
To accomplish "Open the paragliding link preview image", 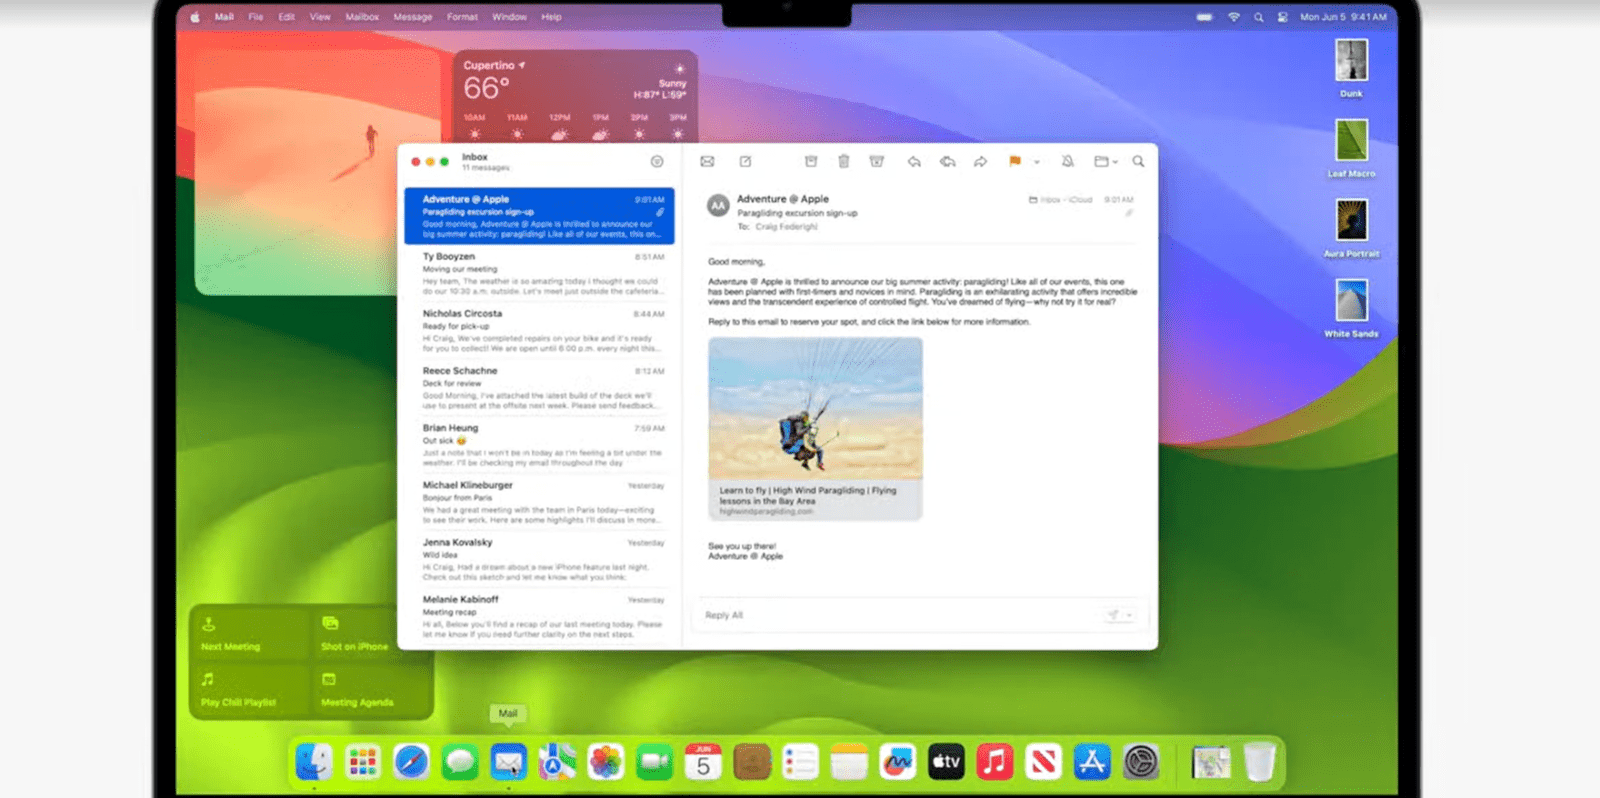I will 815,408.
